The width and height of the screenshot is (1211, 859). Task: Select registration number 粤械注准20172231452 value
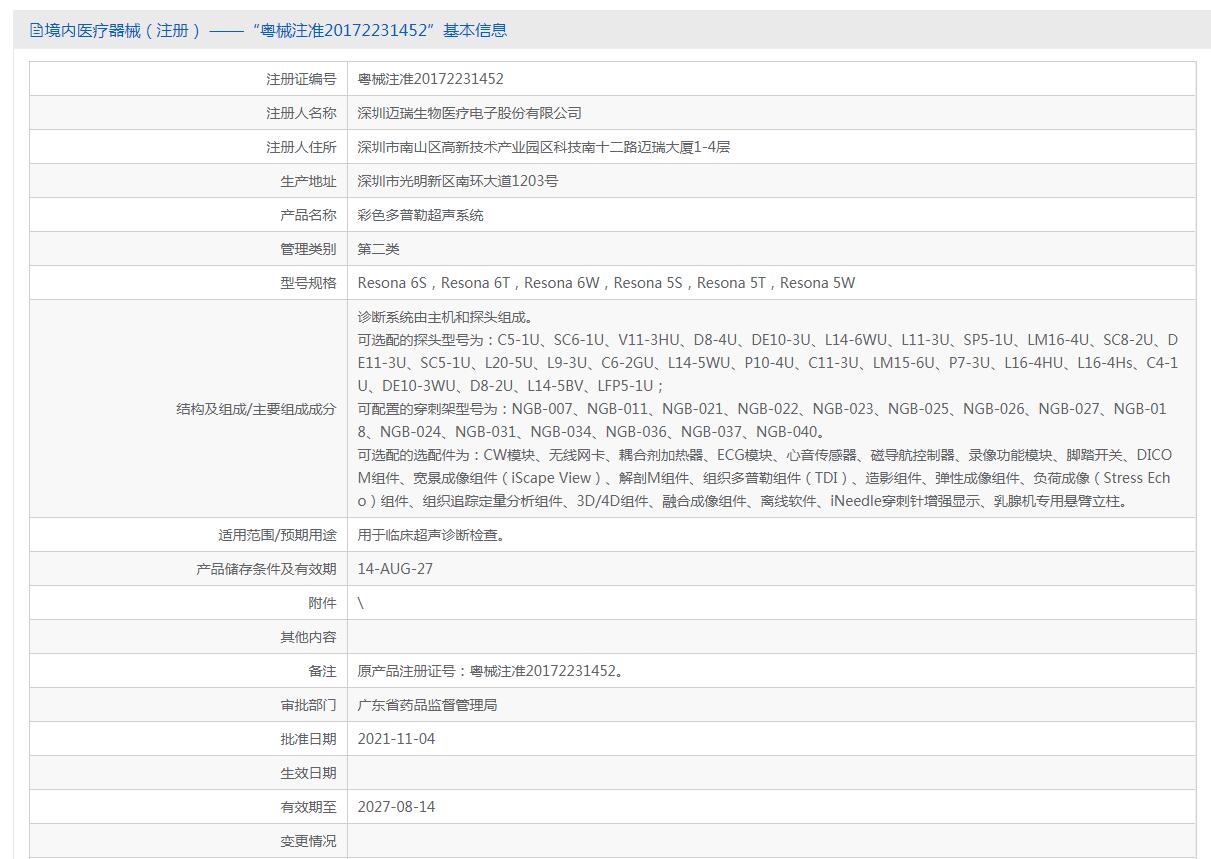point(431,79)
